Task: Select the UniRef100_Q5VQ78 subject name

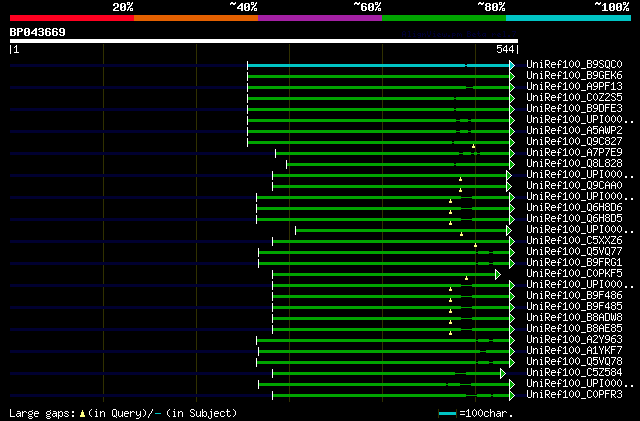Action: click(574, 362)
